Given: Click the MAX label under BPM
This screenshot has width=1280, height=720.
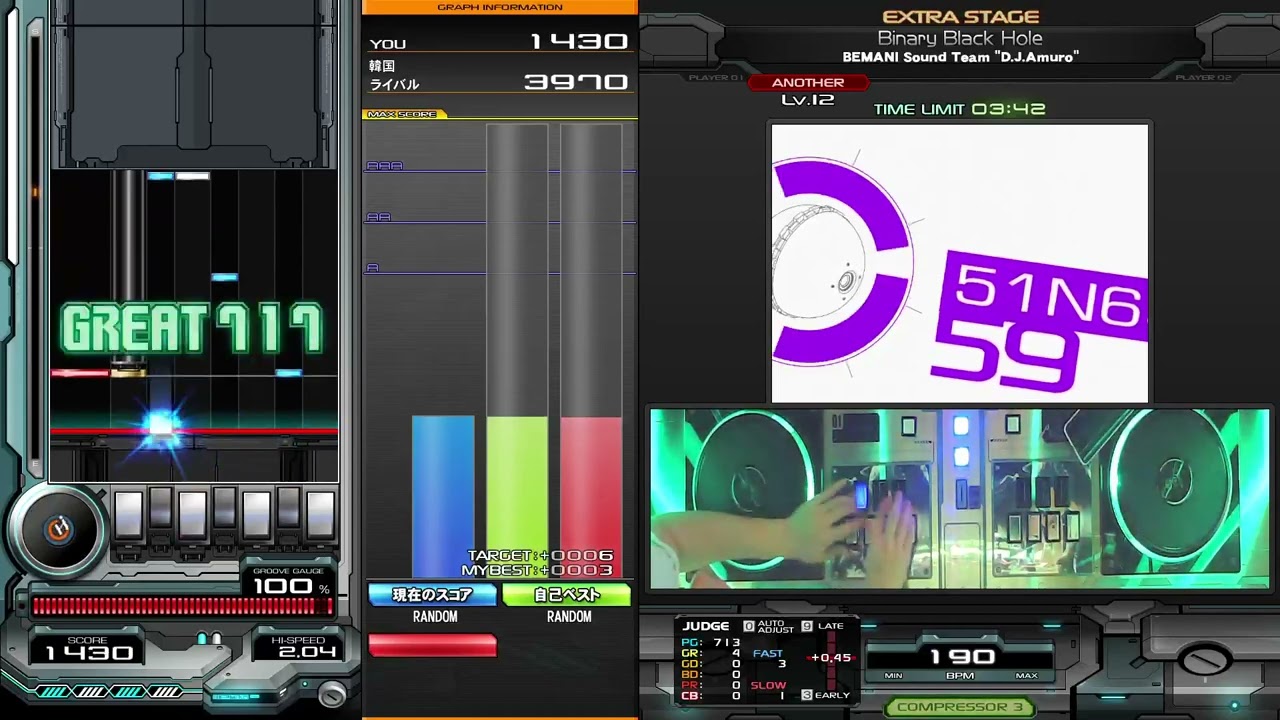Looking at the screenshot, I should click(1026, 676).
